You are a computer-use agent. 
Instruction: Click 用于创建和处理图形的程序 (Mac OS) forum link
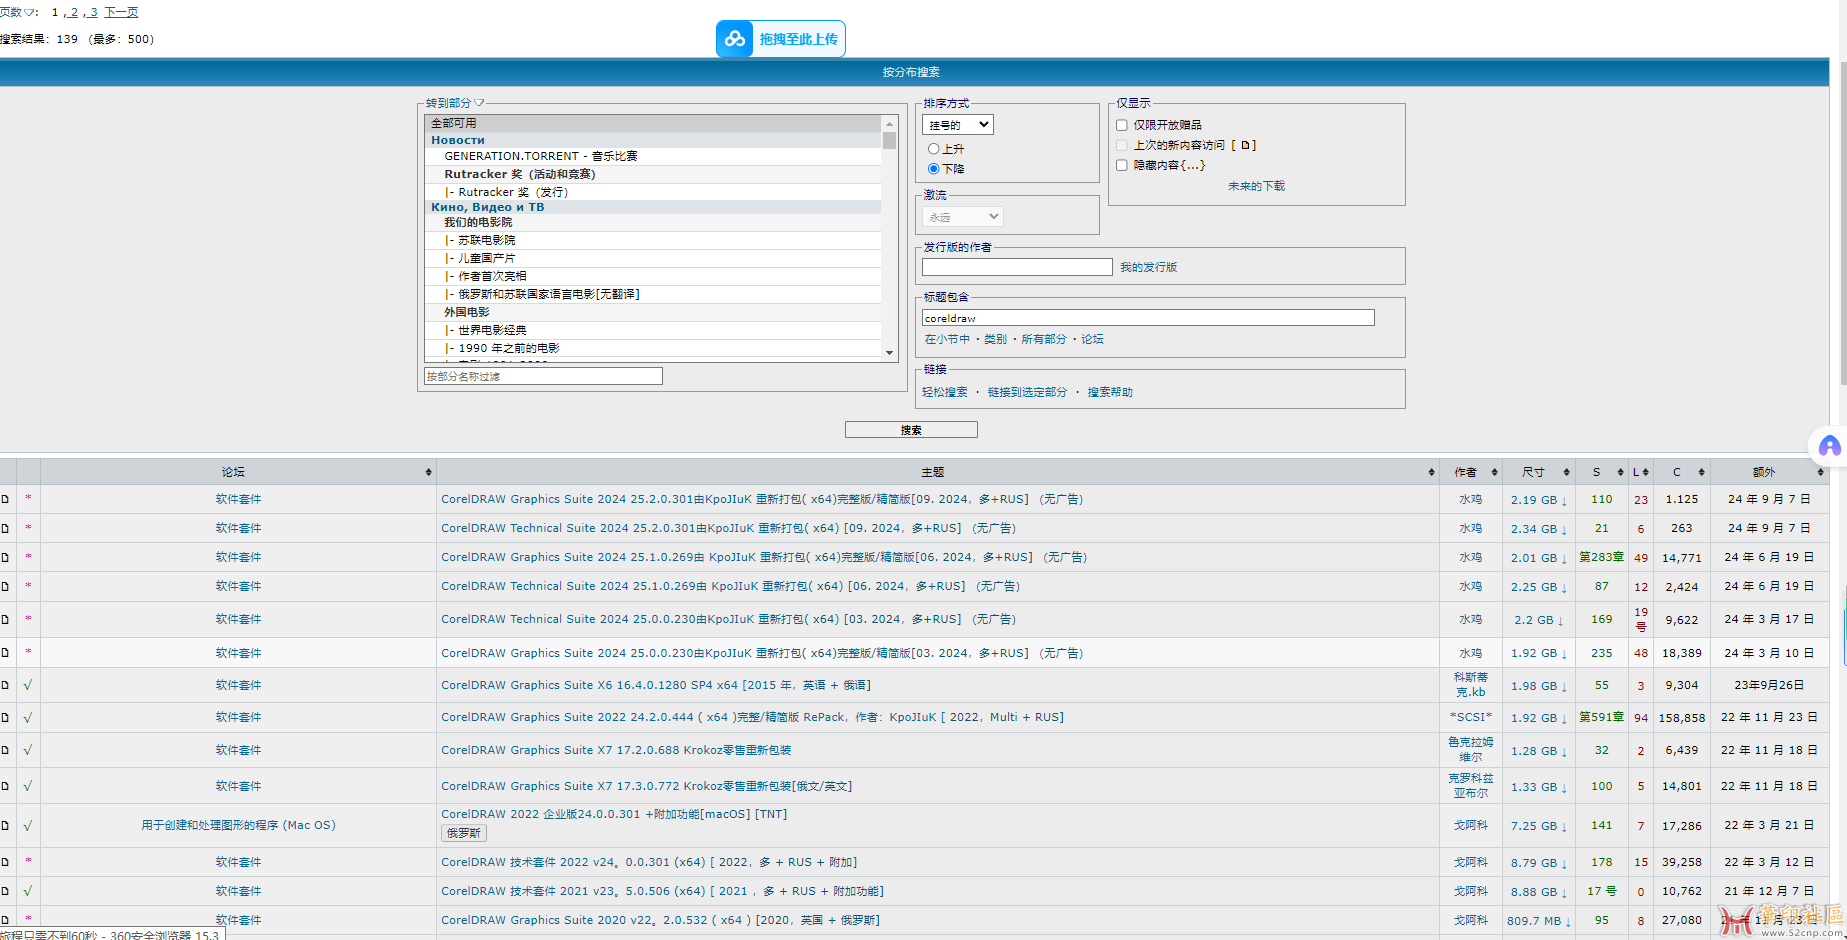tap(238, 825)
